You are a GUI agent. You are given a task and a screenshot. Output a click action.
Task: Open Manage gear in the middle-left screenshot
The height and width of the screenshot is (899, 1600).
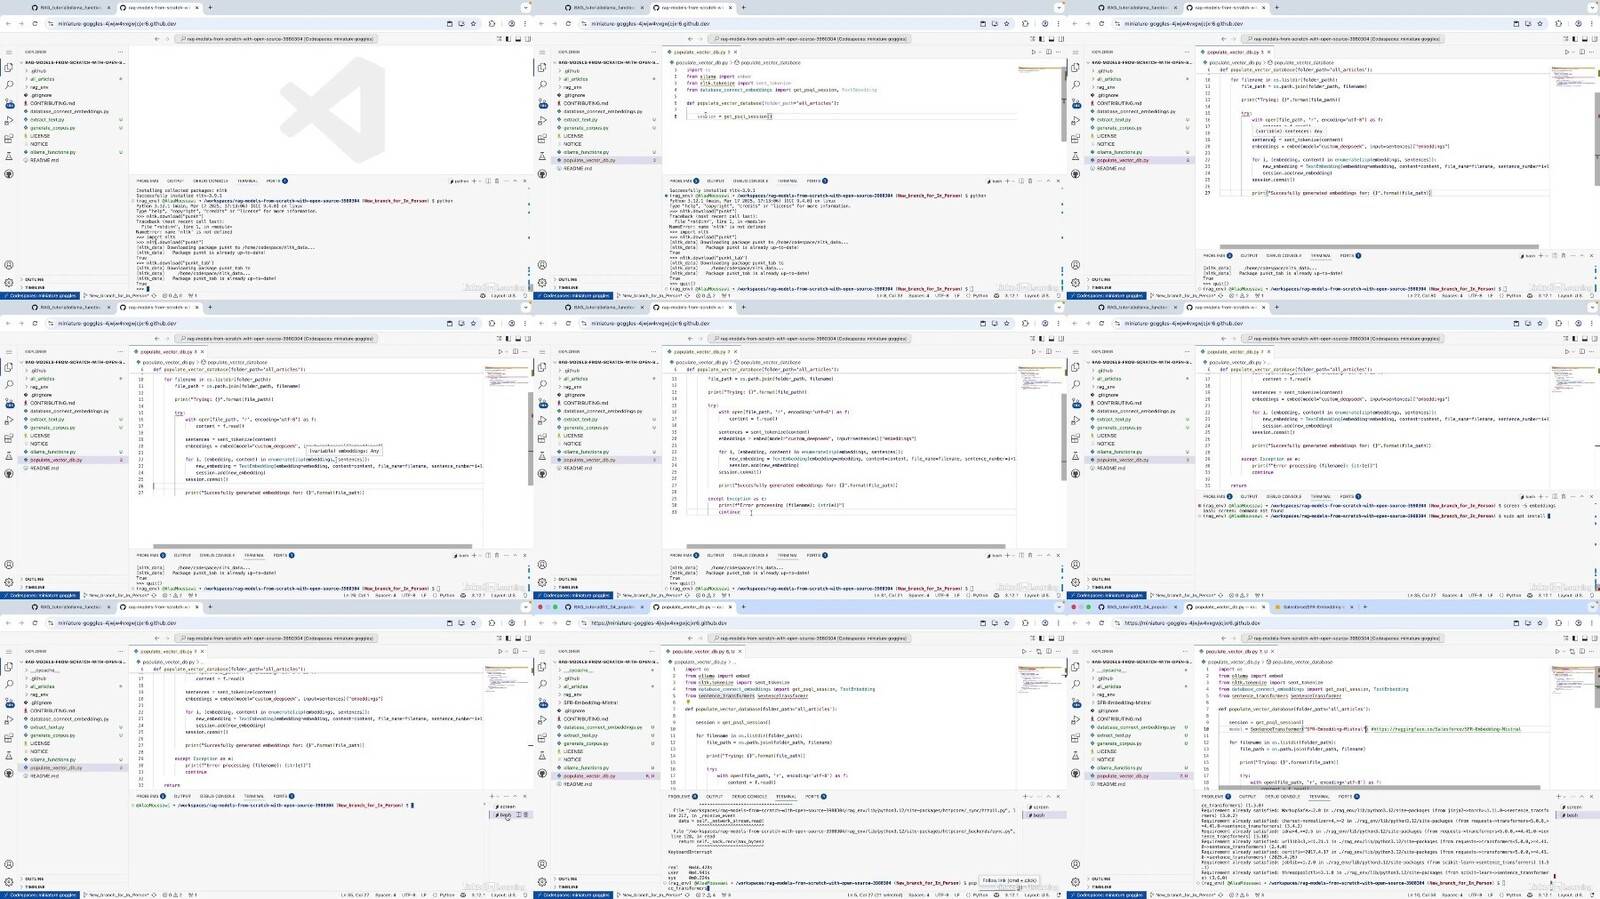click(x=9, y=582)
